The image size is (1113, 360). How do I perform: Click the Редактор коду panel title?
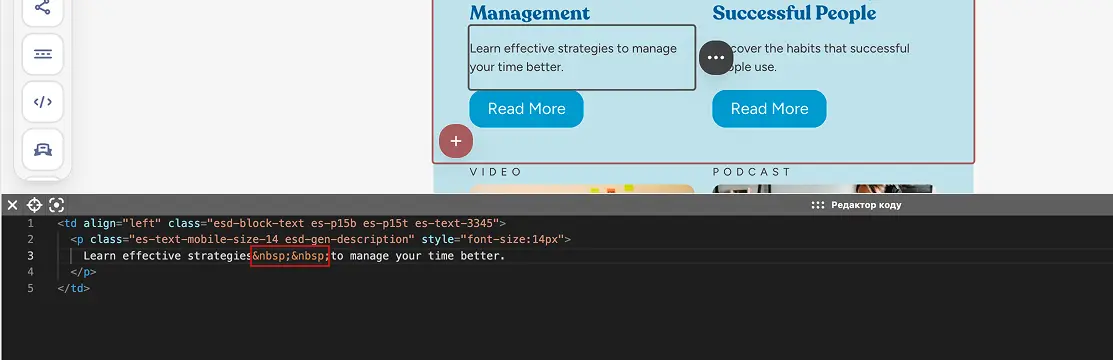pos(866,205)
